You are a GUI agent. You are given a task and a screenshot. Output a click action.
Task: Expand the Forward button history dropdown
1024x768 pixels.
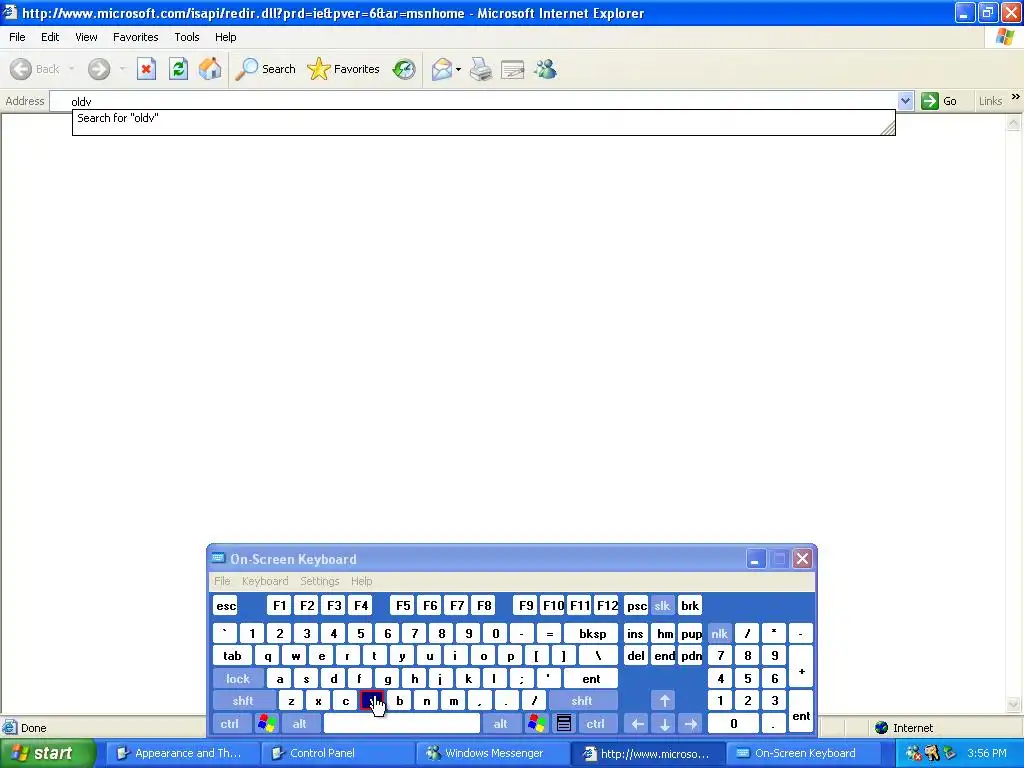(x=122, y=69)
